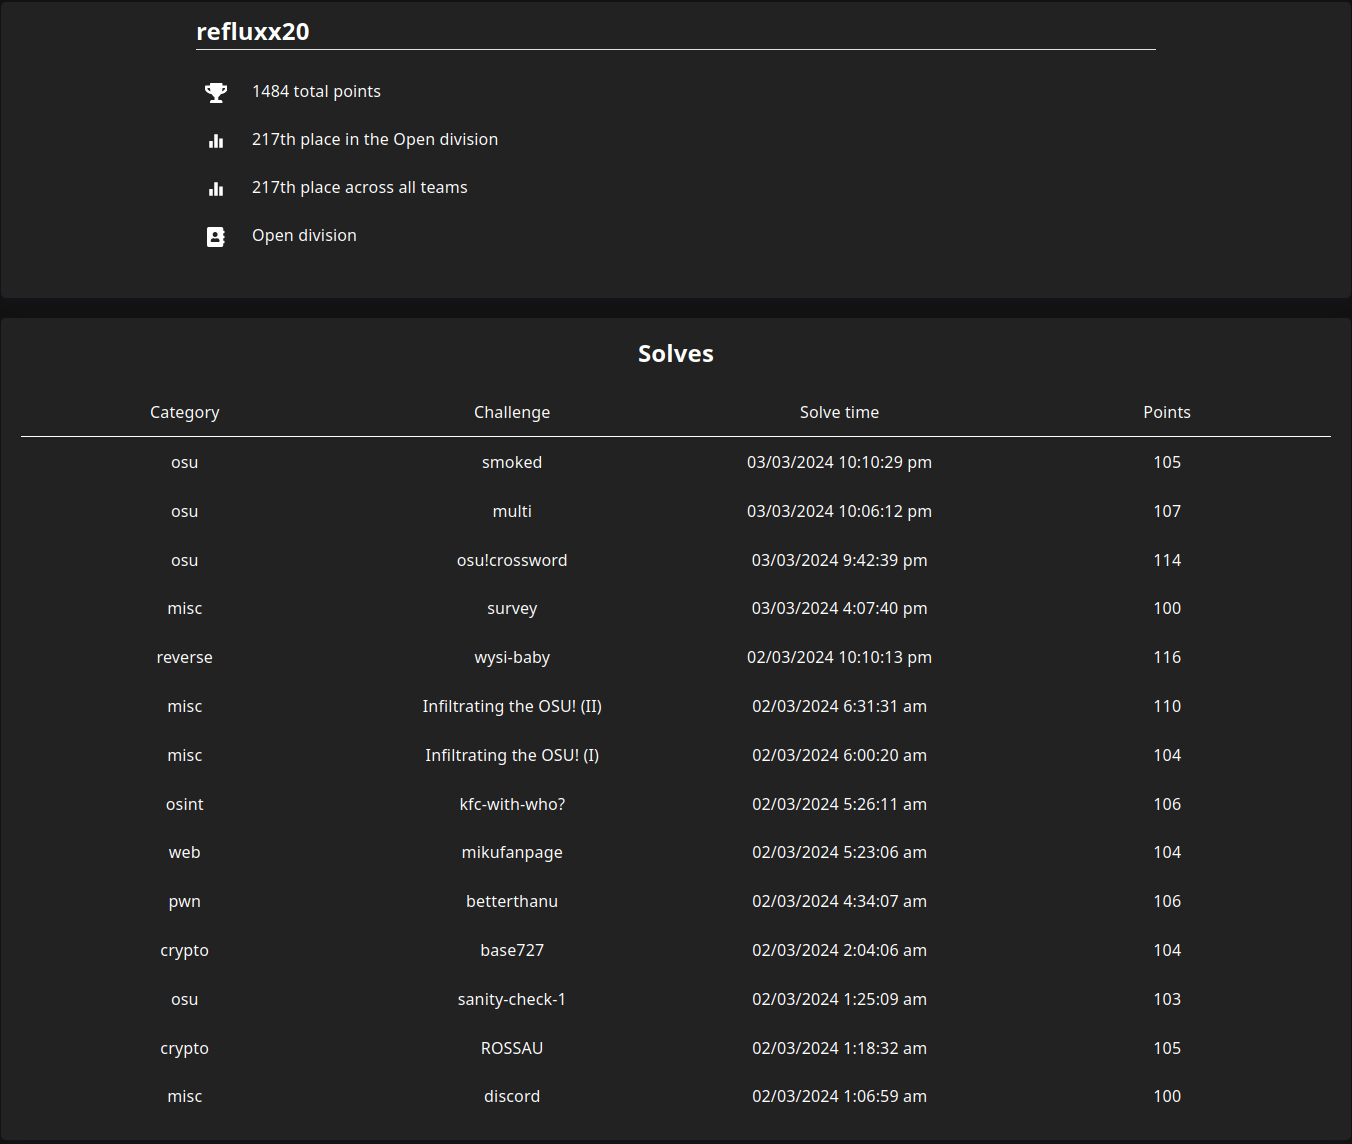Click the 110 points value
Screen dimensions: 1352x1144
1167,706
